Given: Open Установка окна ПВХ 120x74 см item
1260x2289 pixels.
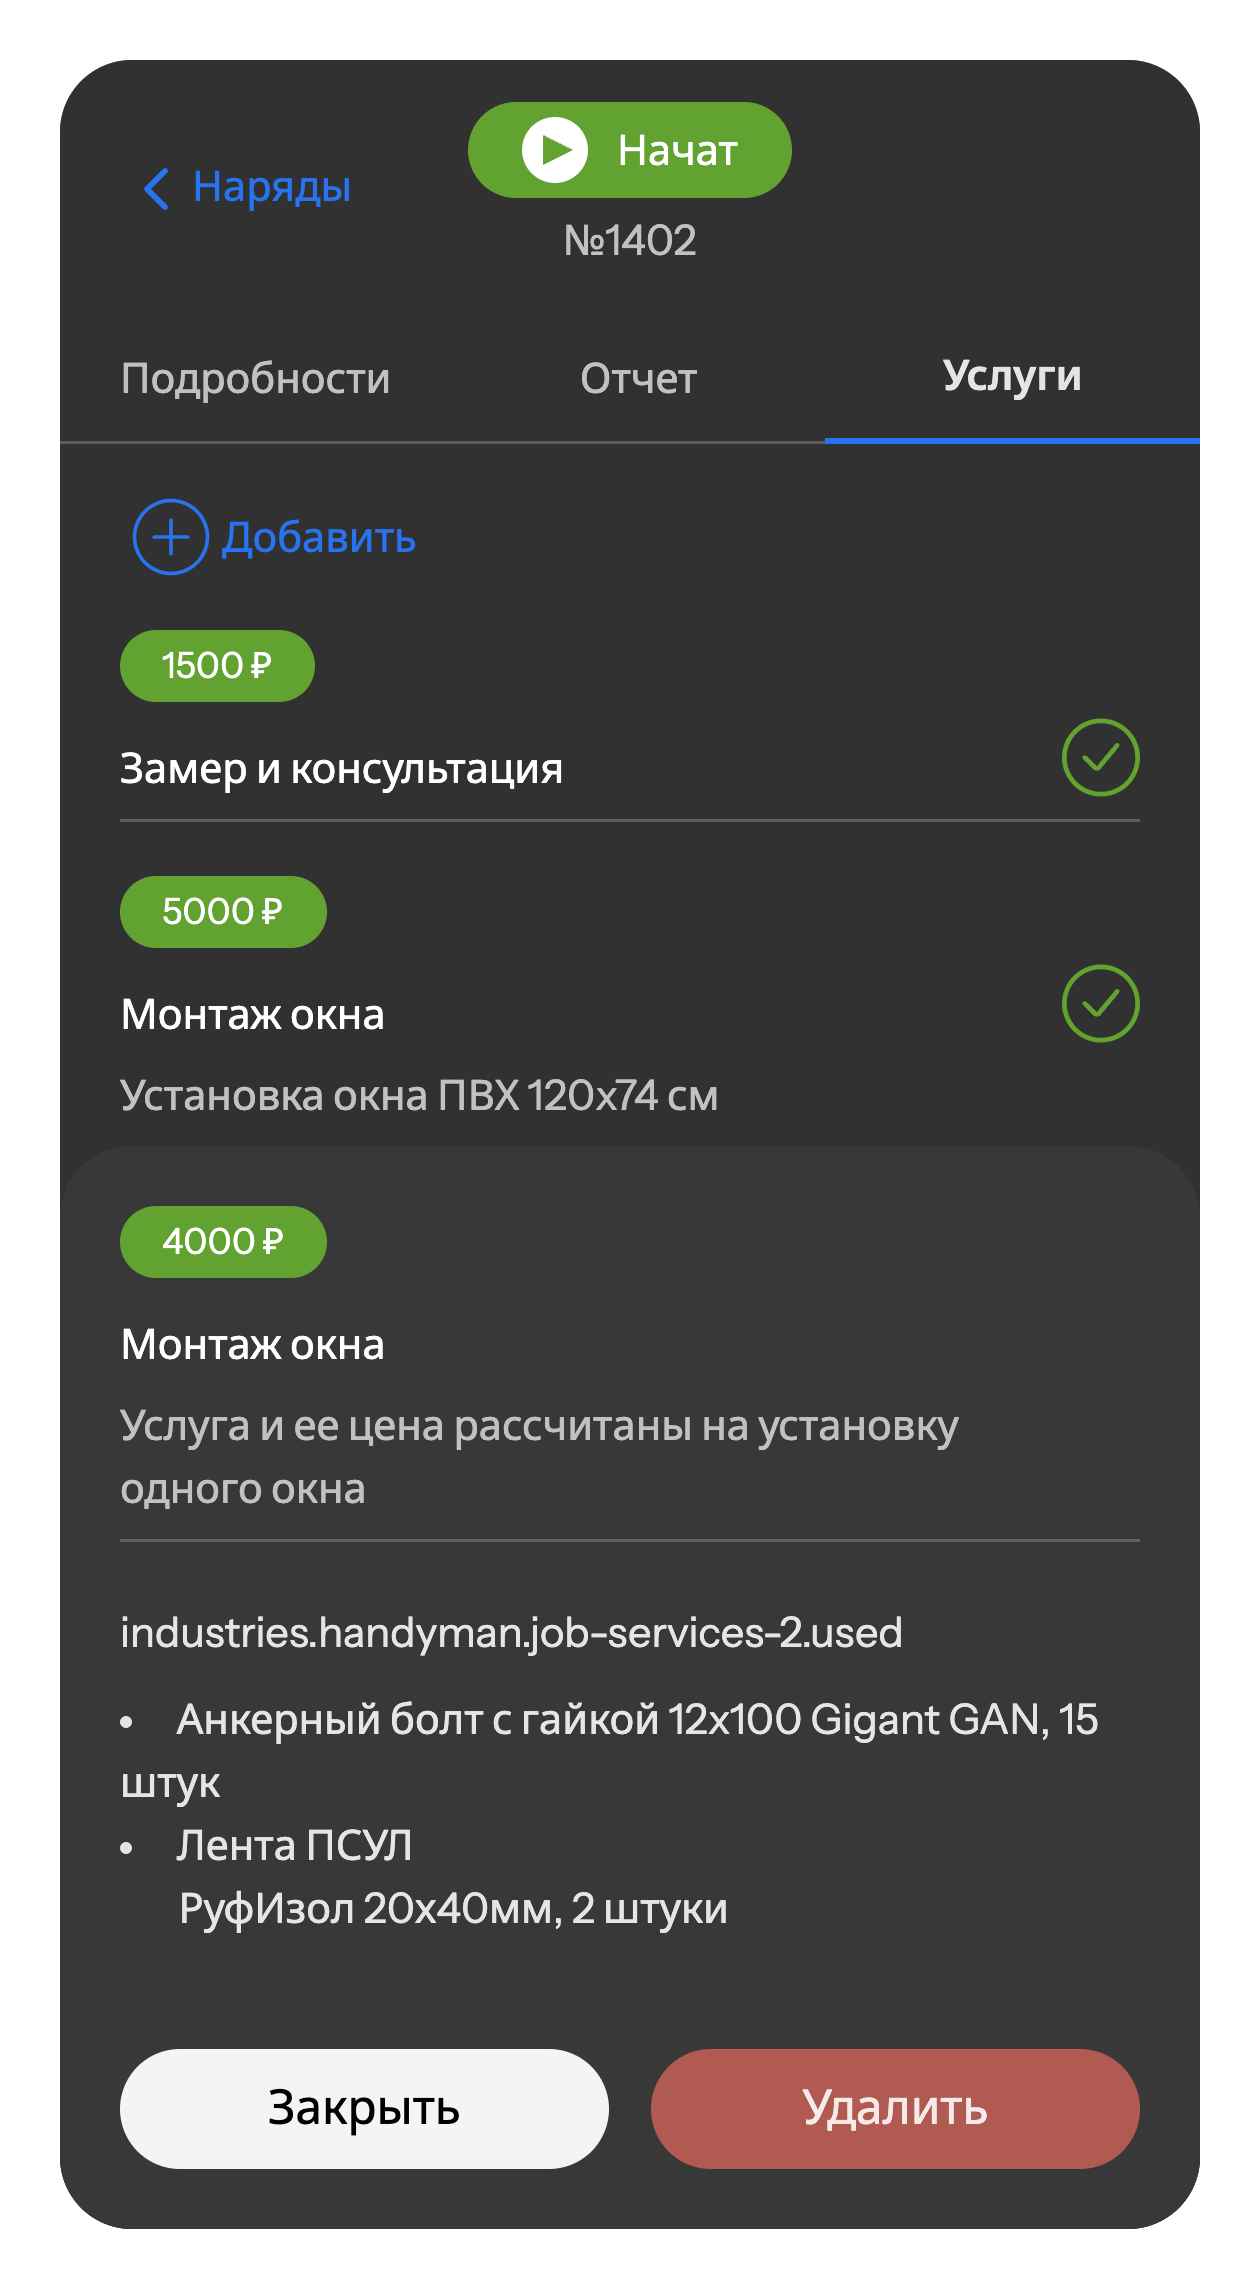Looking at the screenshot, I should coord(419,1096).
